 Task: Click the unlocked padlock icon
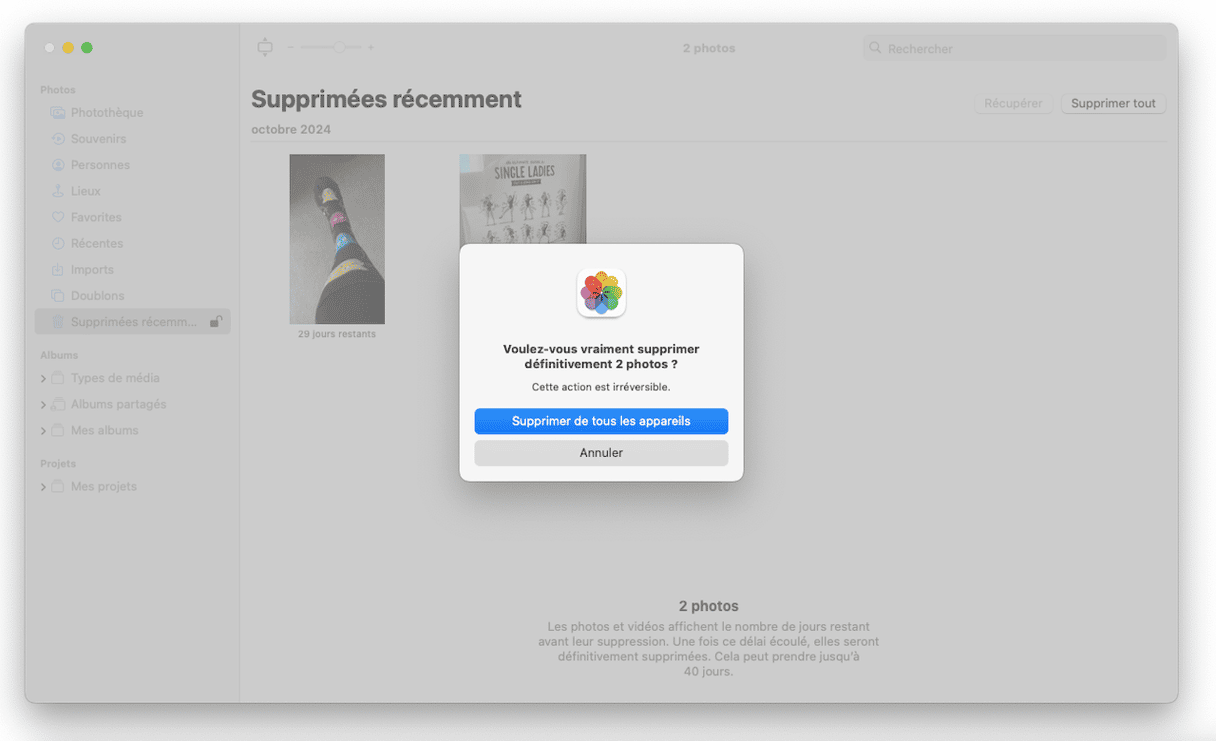coord(215,322)
